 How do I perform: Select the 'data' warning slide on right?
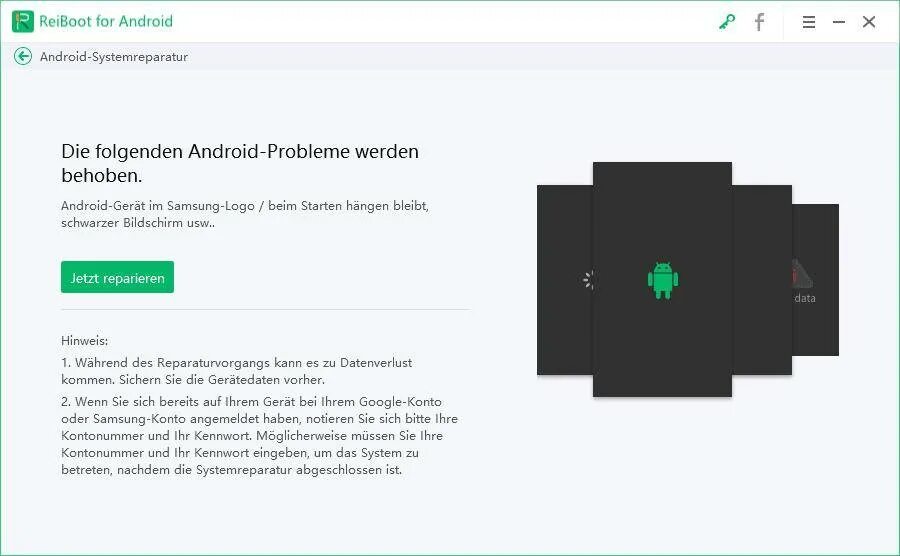coord(815,280)
